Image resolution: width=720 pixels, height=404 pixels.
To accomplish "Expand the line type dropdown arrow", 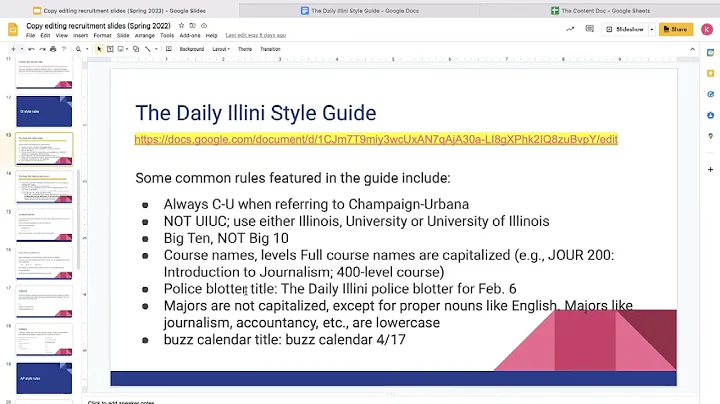I will [x=156, y=49].
